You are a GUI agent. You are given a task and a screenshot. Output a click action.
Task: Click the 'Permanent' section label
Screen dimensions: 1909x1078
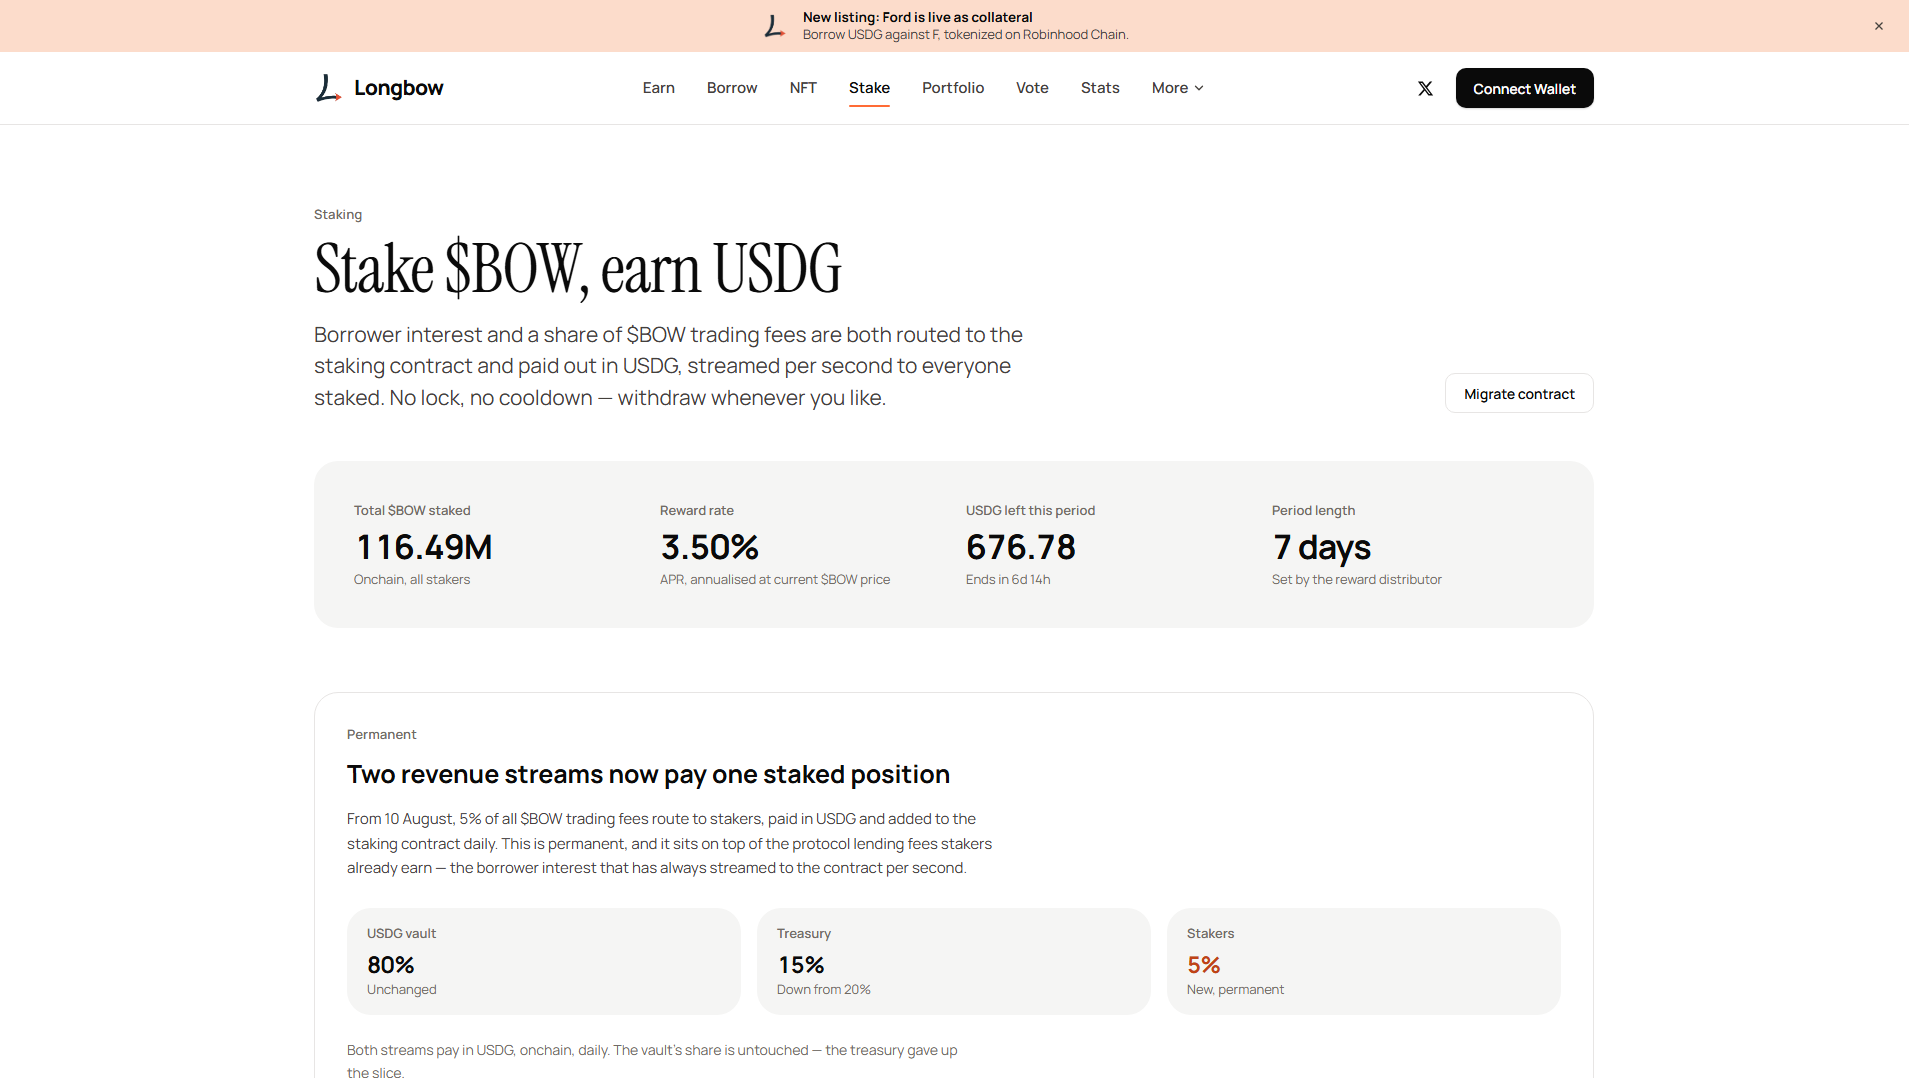click(381, 734)
